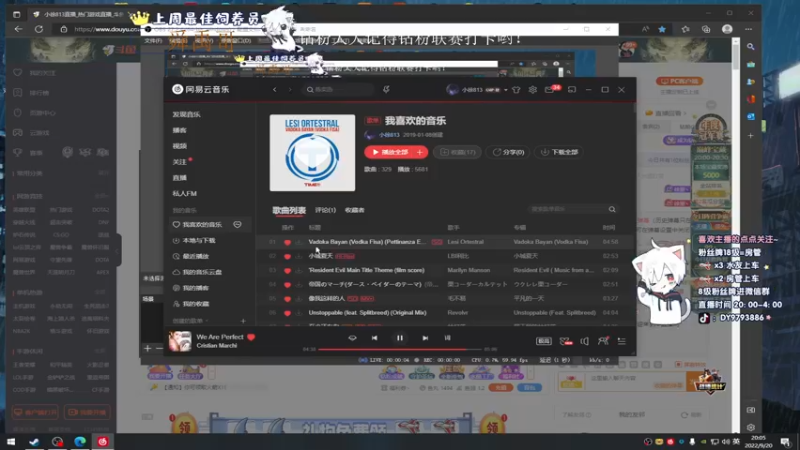Sort songs by 时间 column header
The image size is (800, 450).
(609, 228)
